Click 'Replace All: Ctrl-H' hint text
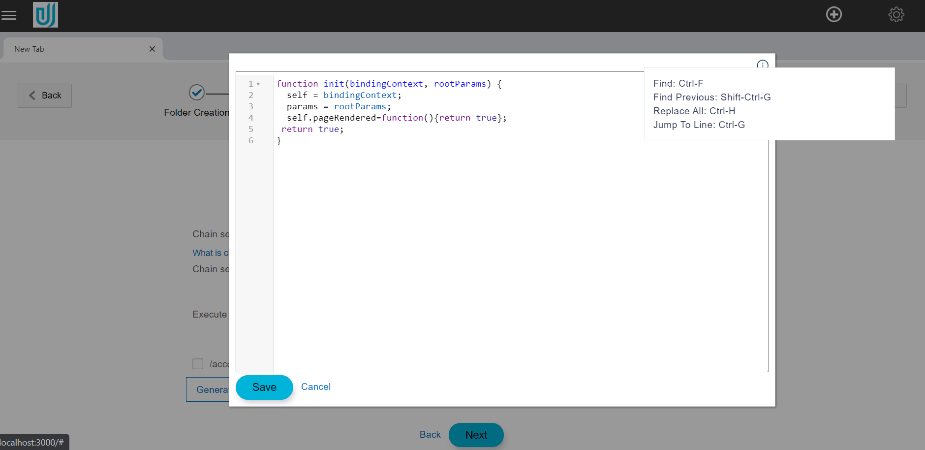The width and height of the screenshot is (925, 450). coord(694,110)
